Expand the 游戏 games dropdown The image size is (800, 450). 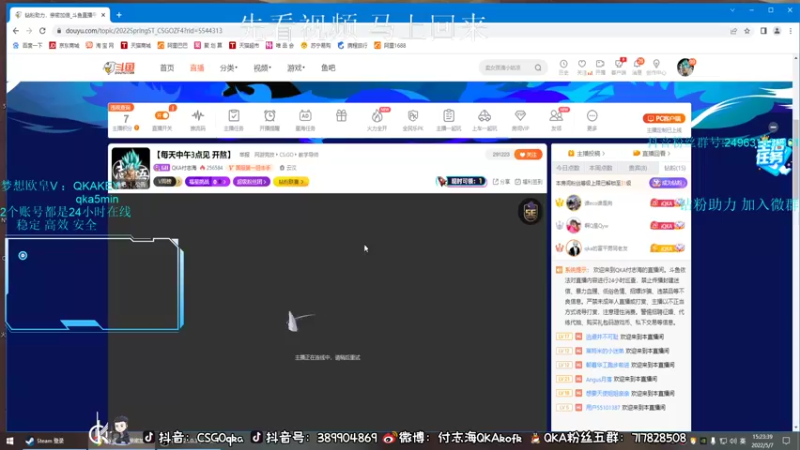295,68
